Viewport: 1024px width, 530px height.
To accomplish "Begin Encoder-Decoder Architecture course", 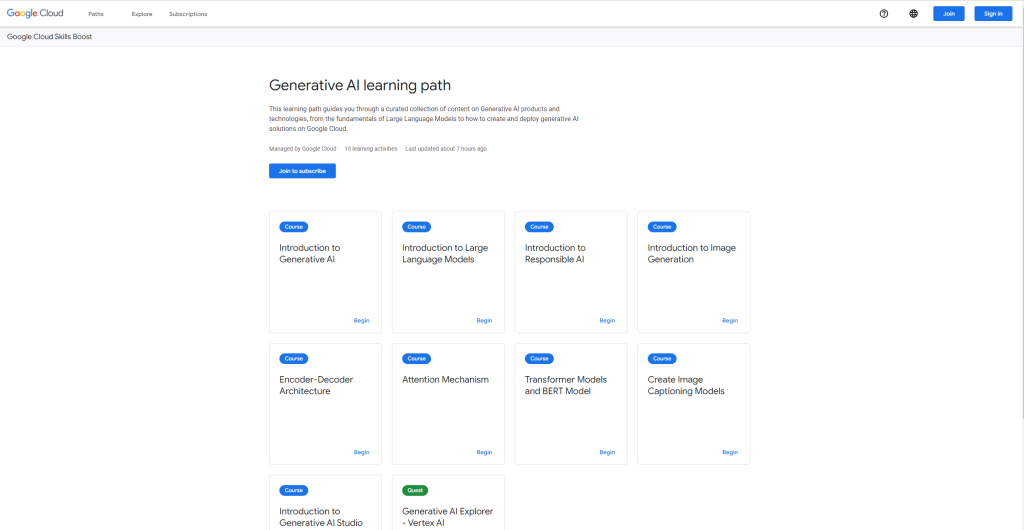I will pos(361,452).
